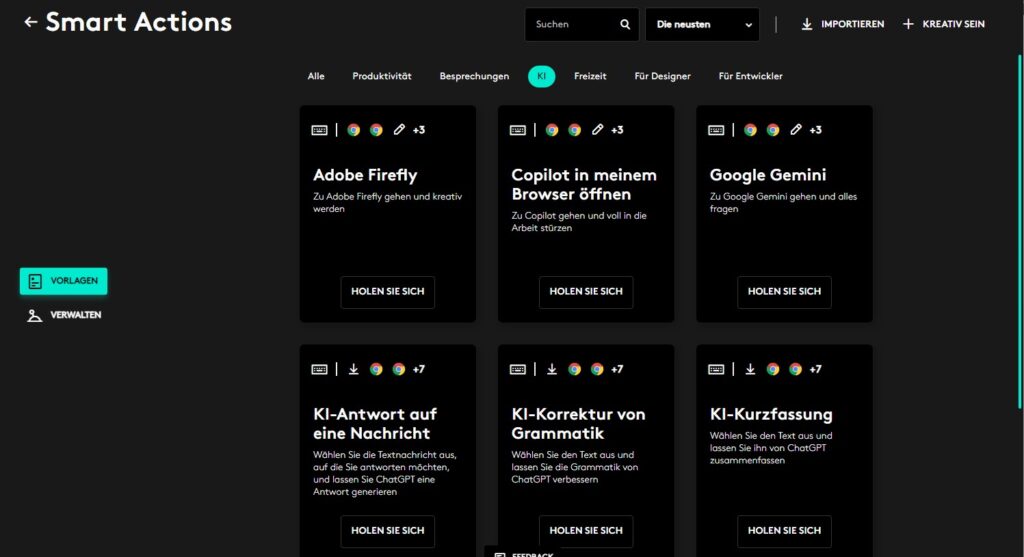Click +7 more indicator on KI-Kurzfassung card
The width and height of the screenshot is (1024, 557).
tap(816, 370)
